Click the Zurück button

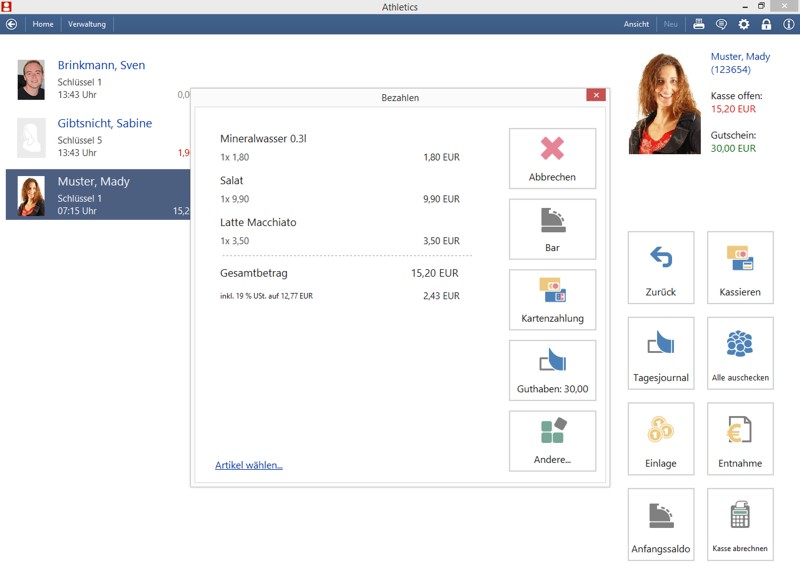(661, 268)
